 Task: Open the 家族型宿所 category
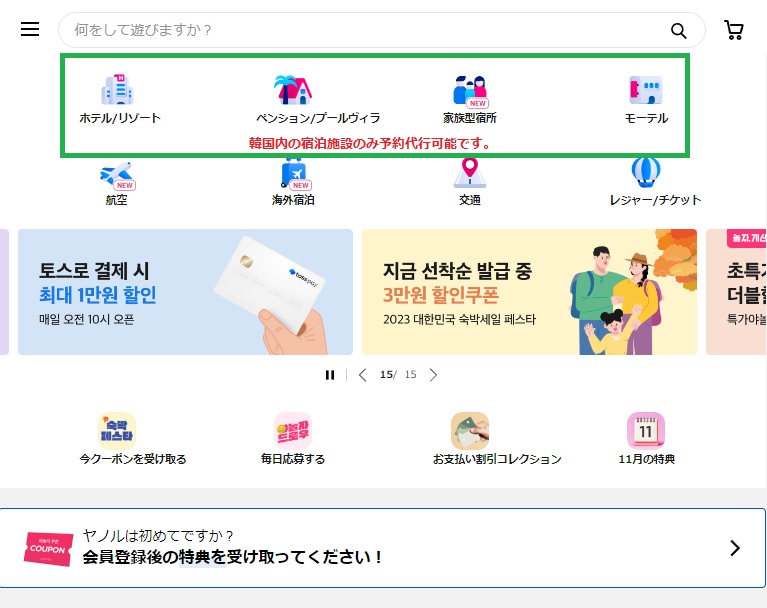[x=470, y=91]
